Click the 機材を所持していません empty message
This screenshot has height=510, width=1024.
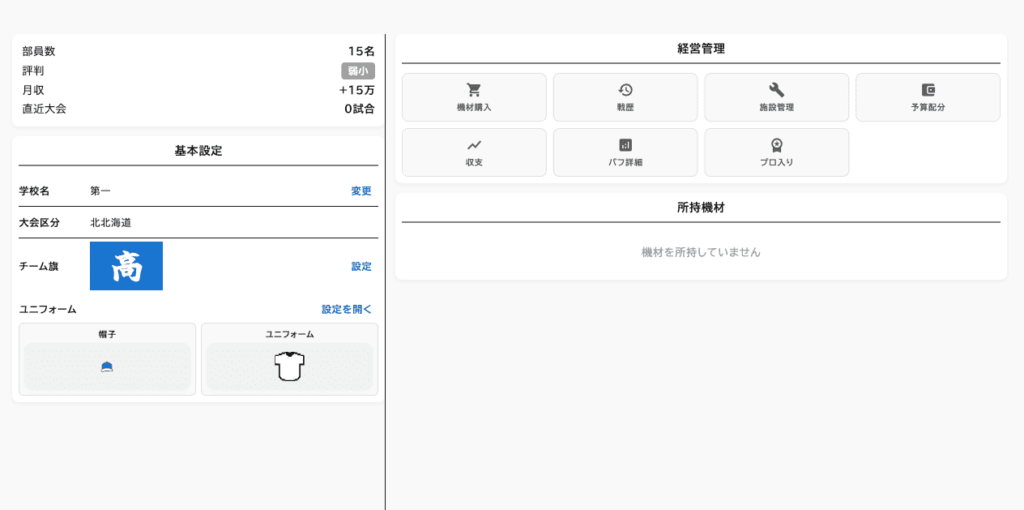tap(700, 253)
